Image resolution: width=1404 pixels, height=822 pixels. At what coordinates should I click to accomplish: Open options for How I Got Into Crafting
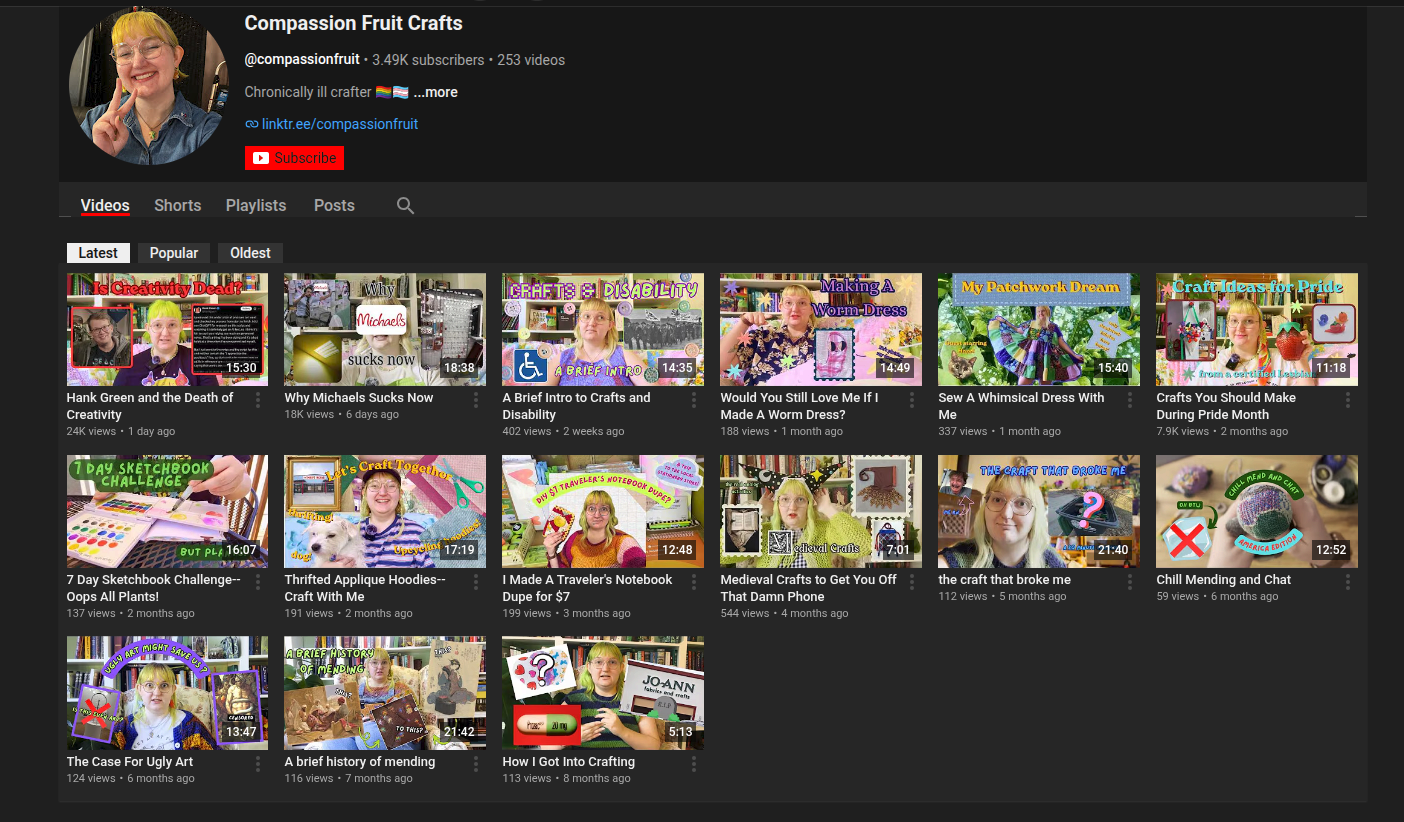pos(694,764)
